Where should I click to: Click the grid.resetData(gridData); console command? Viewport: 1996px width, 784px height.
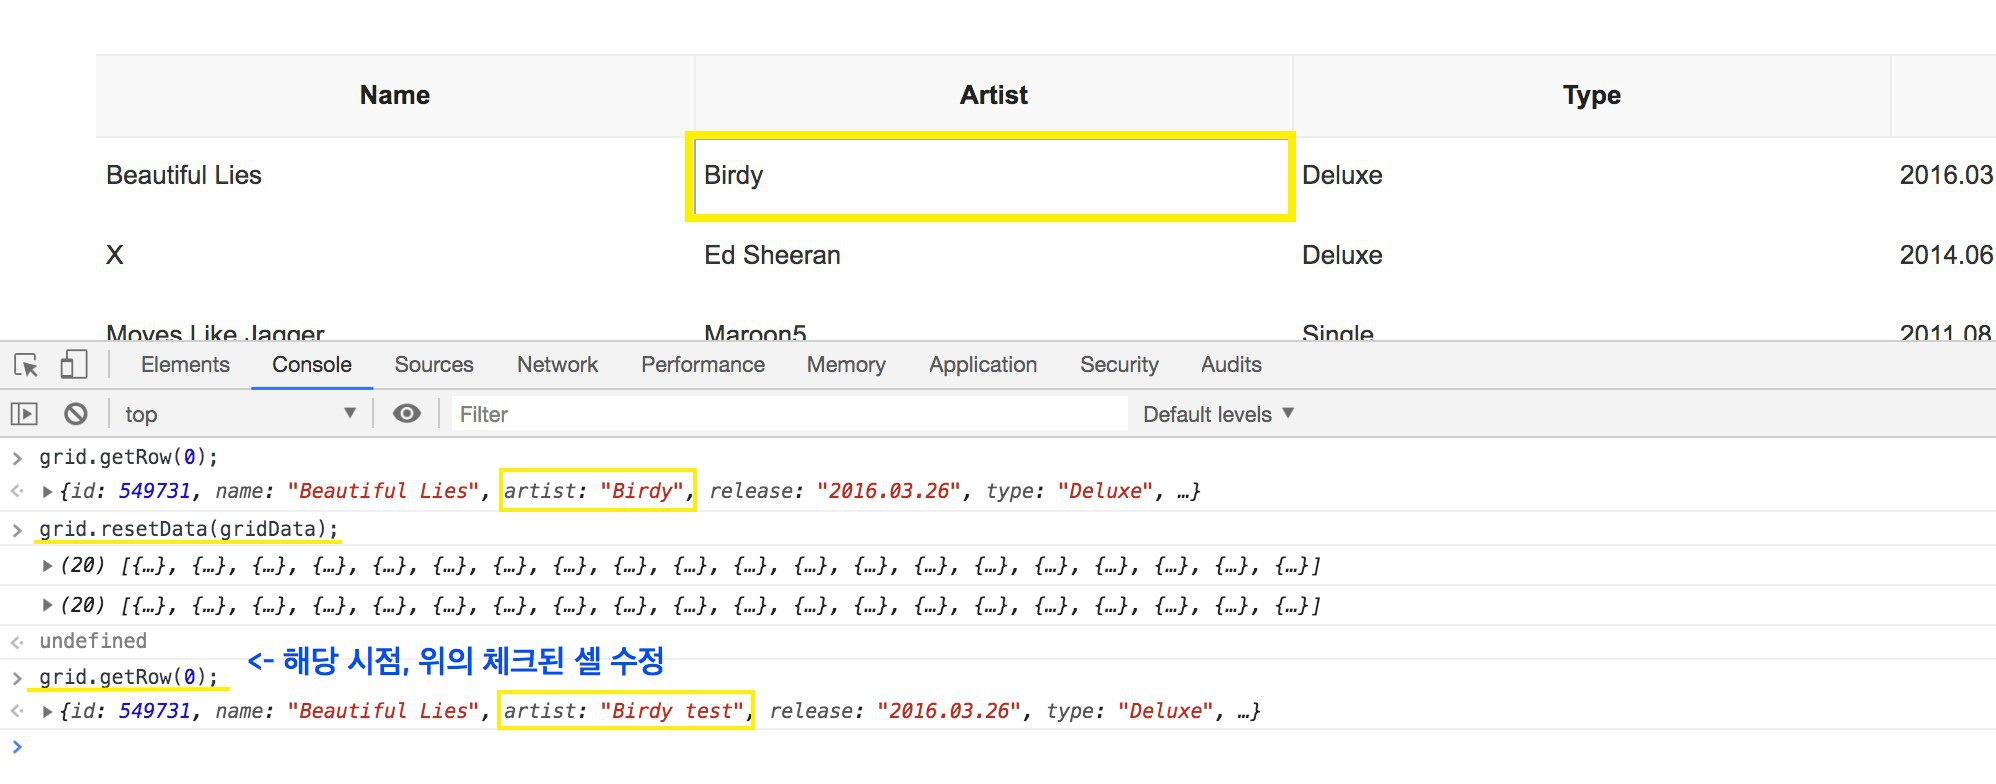coord(189,529)
